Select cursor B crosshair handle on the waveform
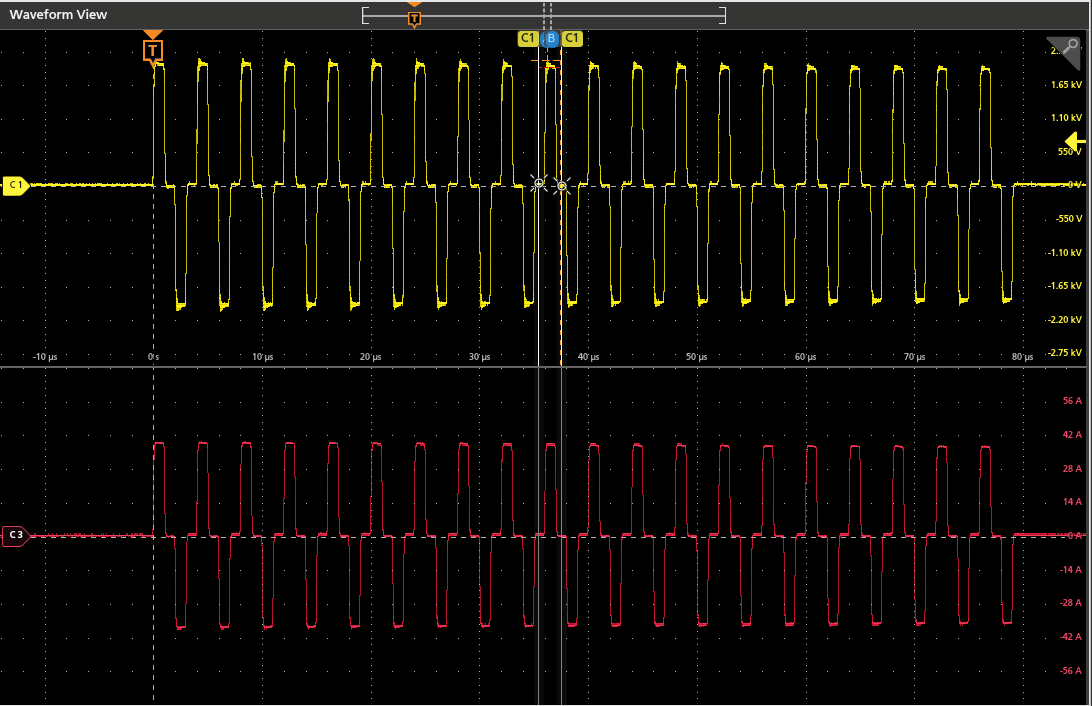 pyautogui.click(x=561, y=186)
